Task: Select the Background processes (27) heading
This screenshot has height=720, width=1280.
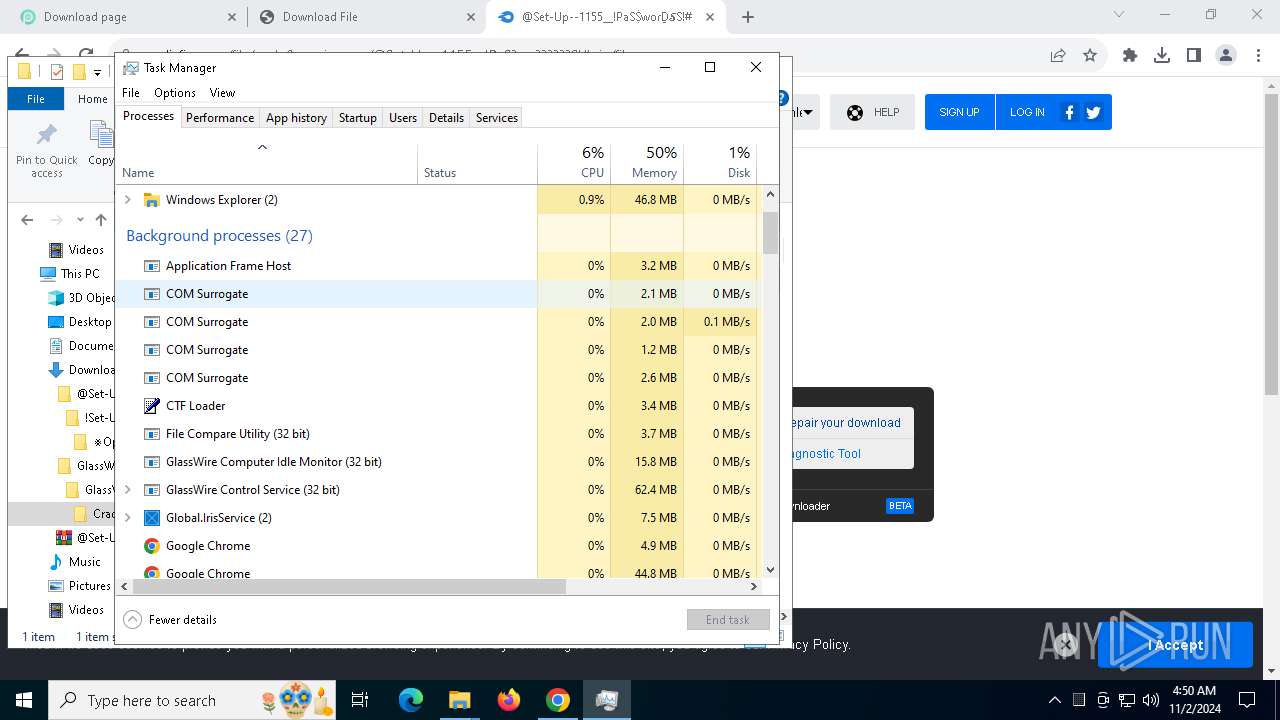Action: click(219, 236)
